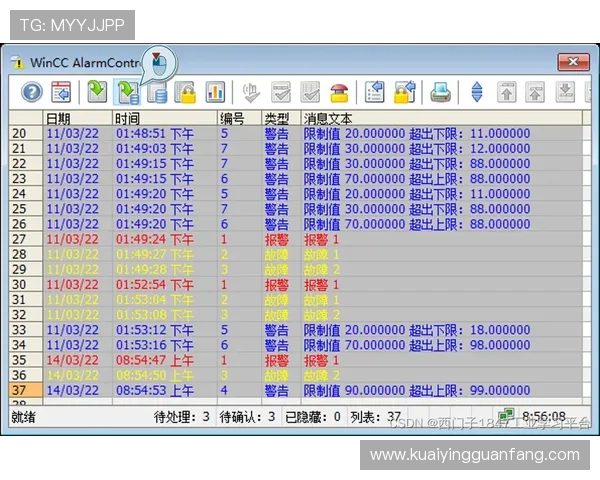Click date 14/03/22 in row 36
The image size is (600, 480).
73,376
